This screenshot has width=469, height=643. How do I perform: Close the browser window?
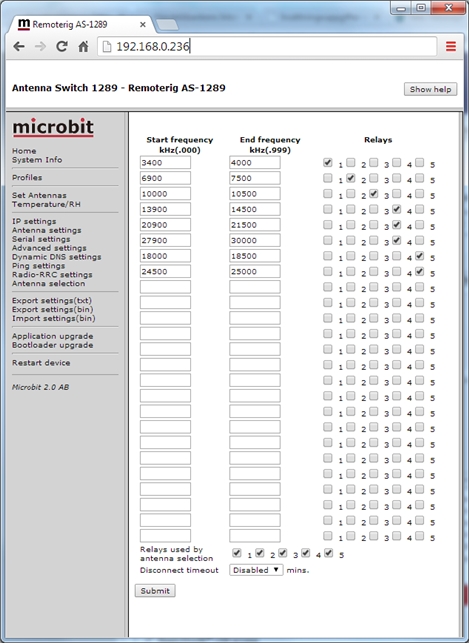(448, 8)
